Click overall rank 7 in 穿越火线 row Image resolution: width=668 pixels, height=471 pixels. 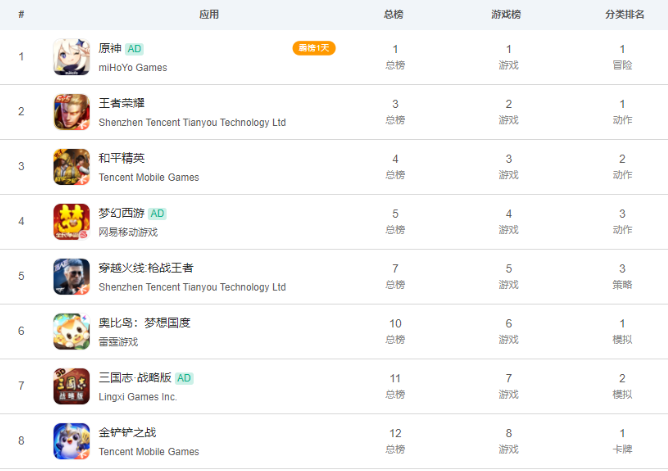click(395, 269)
